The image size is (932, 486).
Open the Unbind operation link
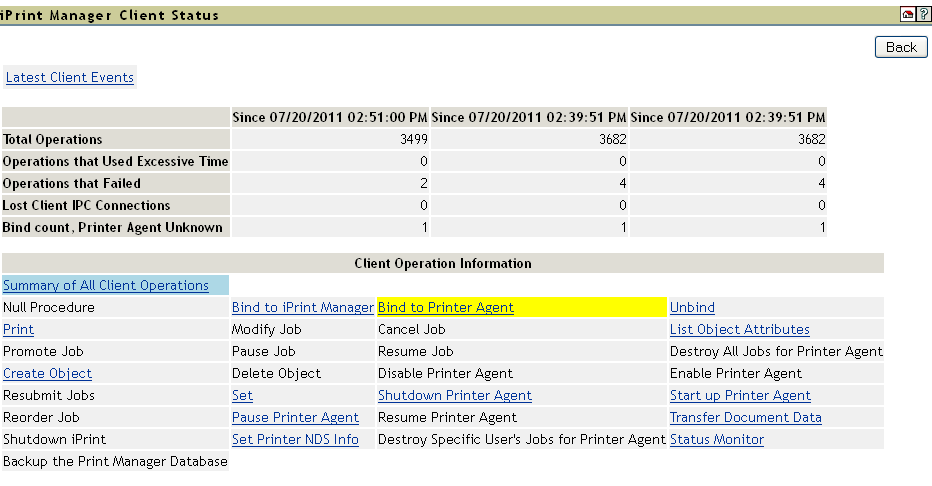tap(692, 307)
